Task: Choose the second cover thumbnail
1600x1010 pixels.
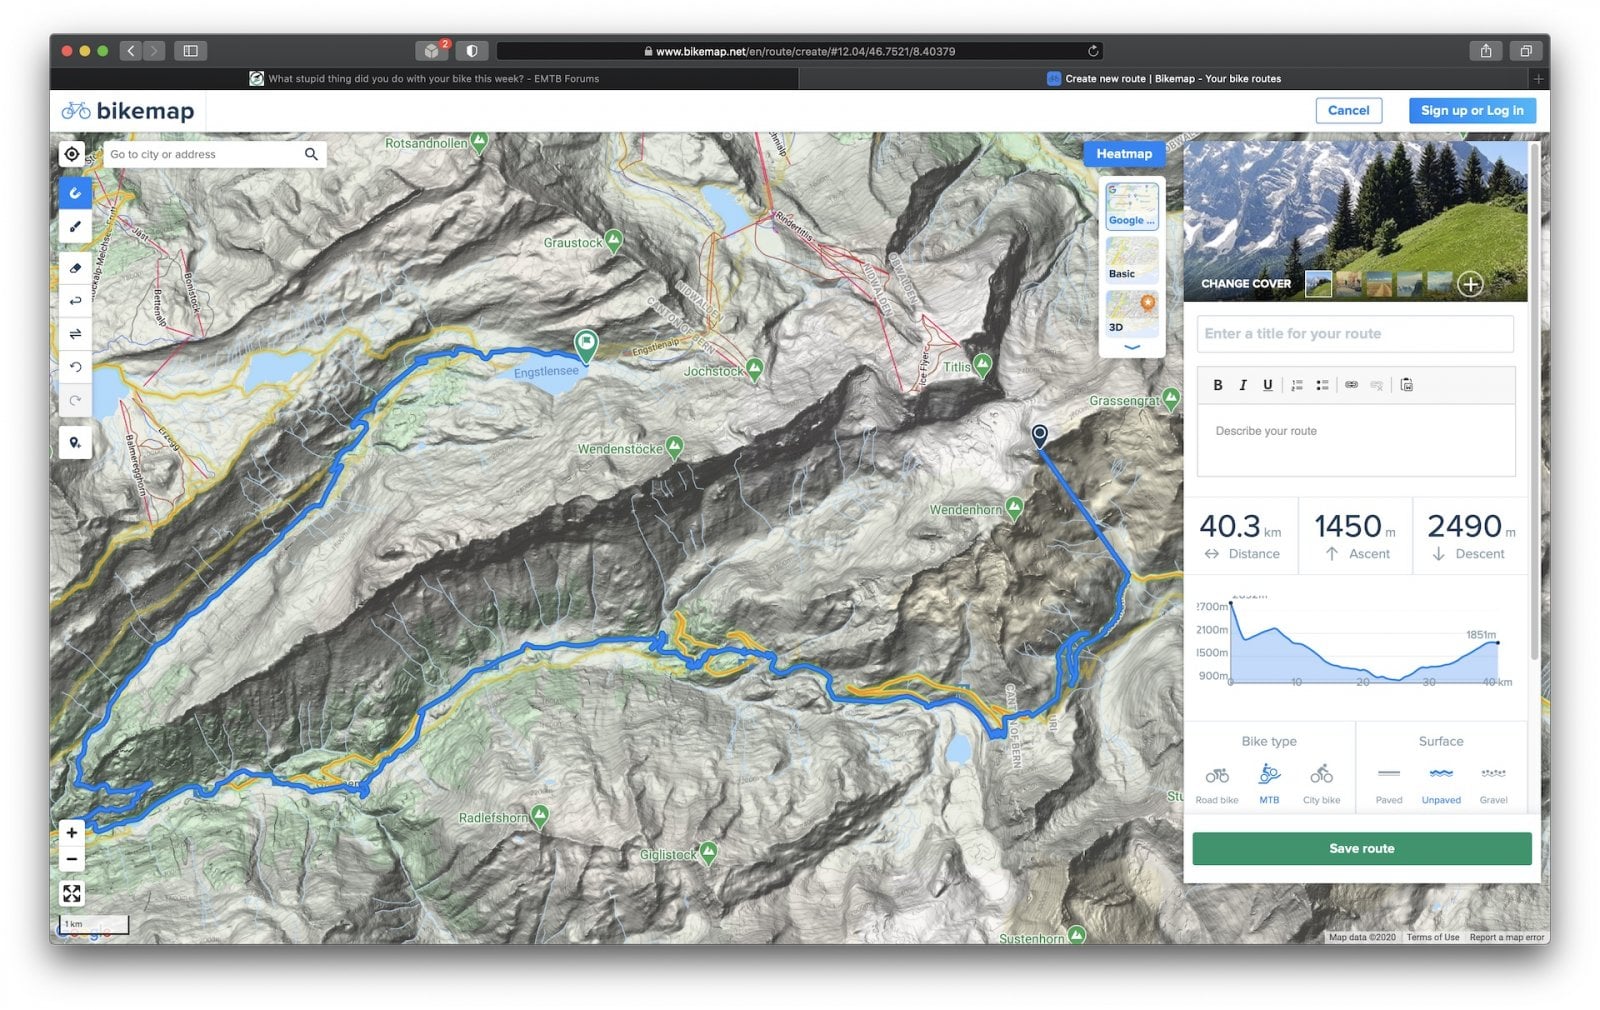Action: pyautogui.click(x=1349, y=284)
